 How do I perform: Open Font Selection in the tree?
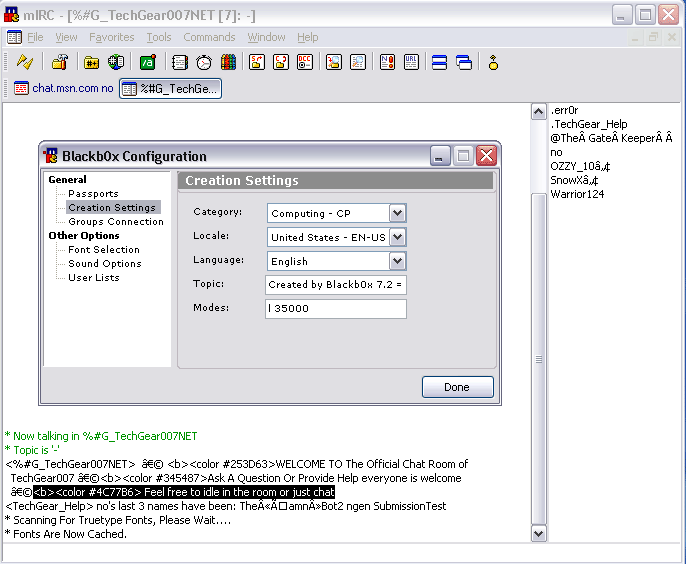pos(104,249)
